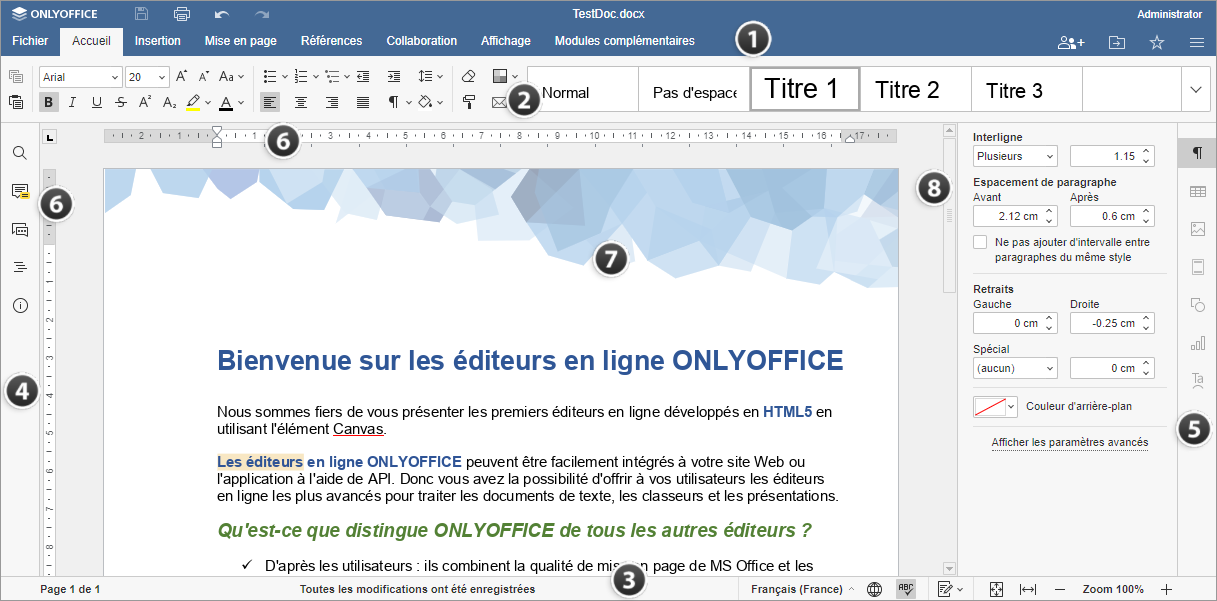This screenshot has width=1217, height=601.
Task: Print the document using the printer icon
Action: [x=182, y=14]
